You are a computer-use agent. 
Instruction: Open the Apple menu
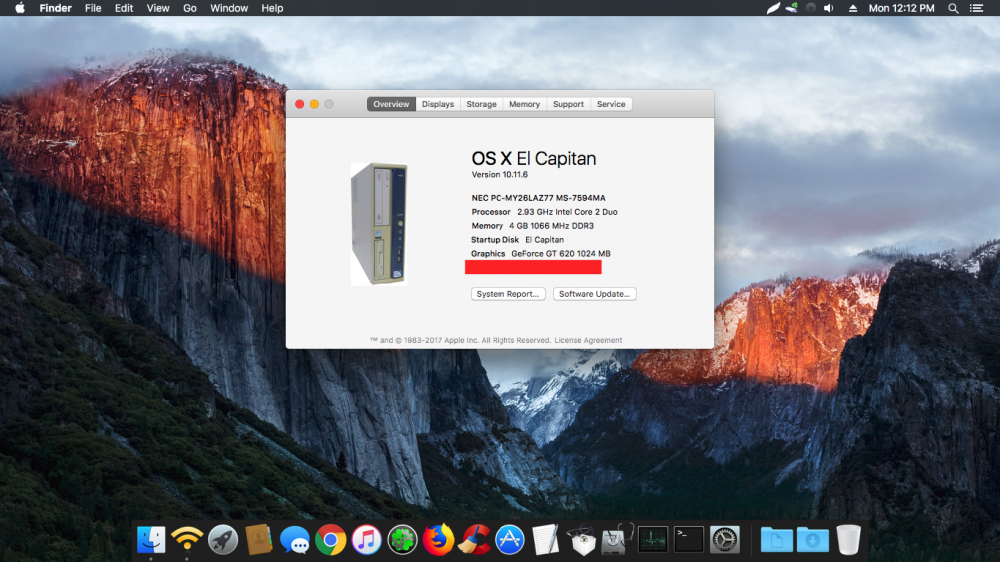coord(20,8)
